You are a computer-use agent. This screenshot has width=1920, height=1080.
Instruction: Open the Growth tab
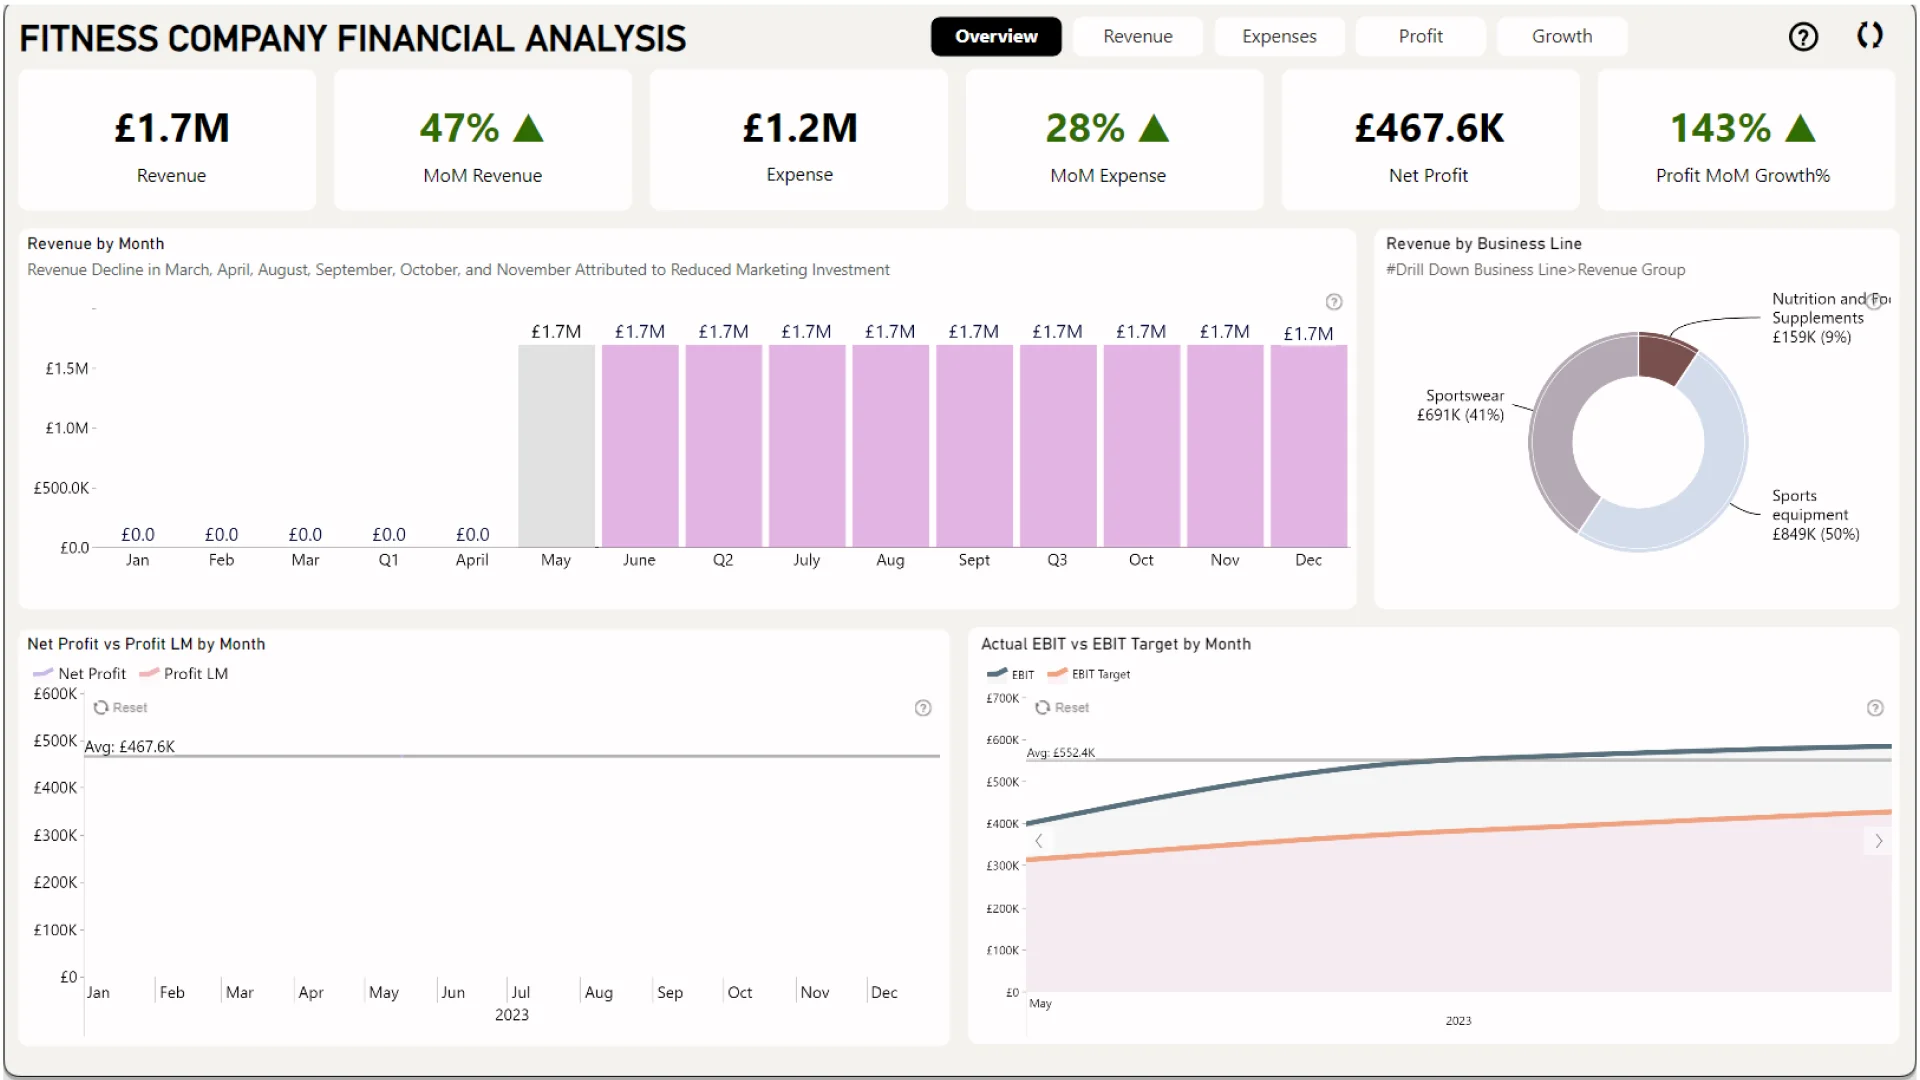(x=1562, y=36)
